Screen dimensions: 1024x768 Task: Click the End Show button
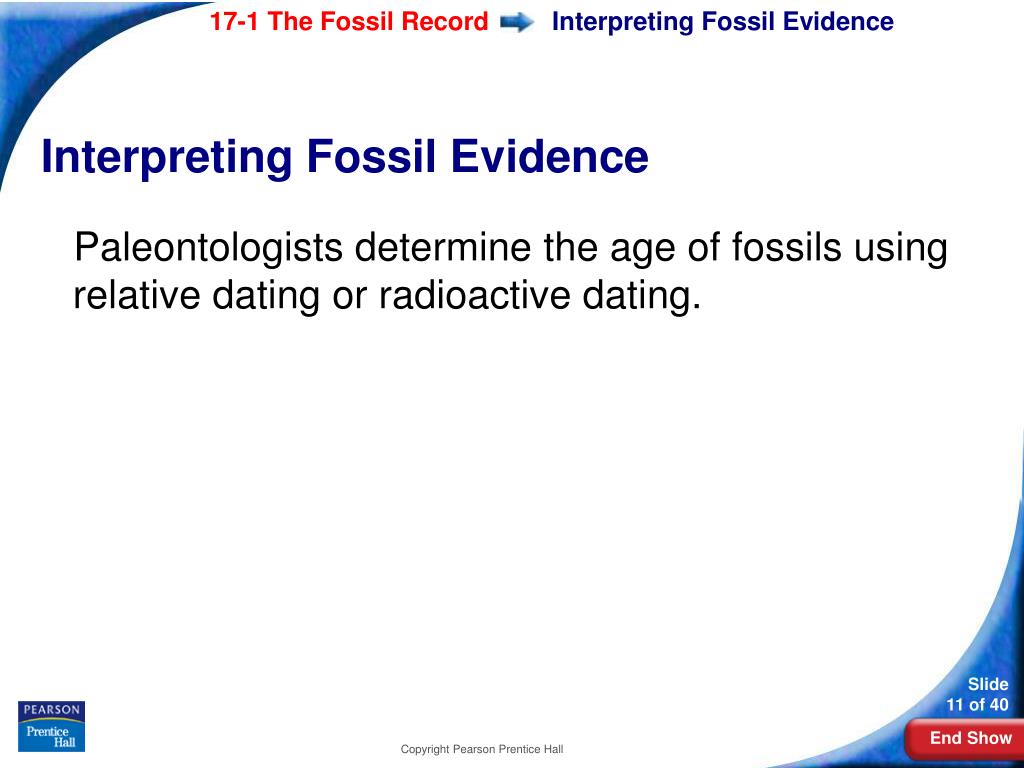(965, 739)
